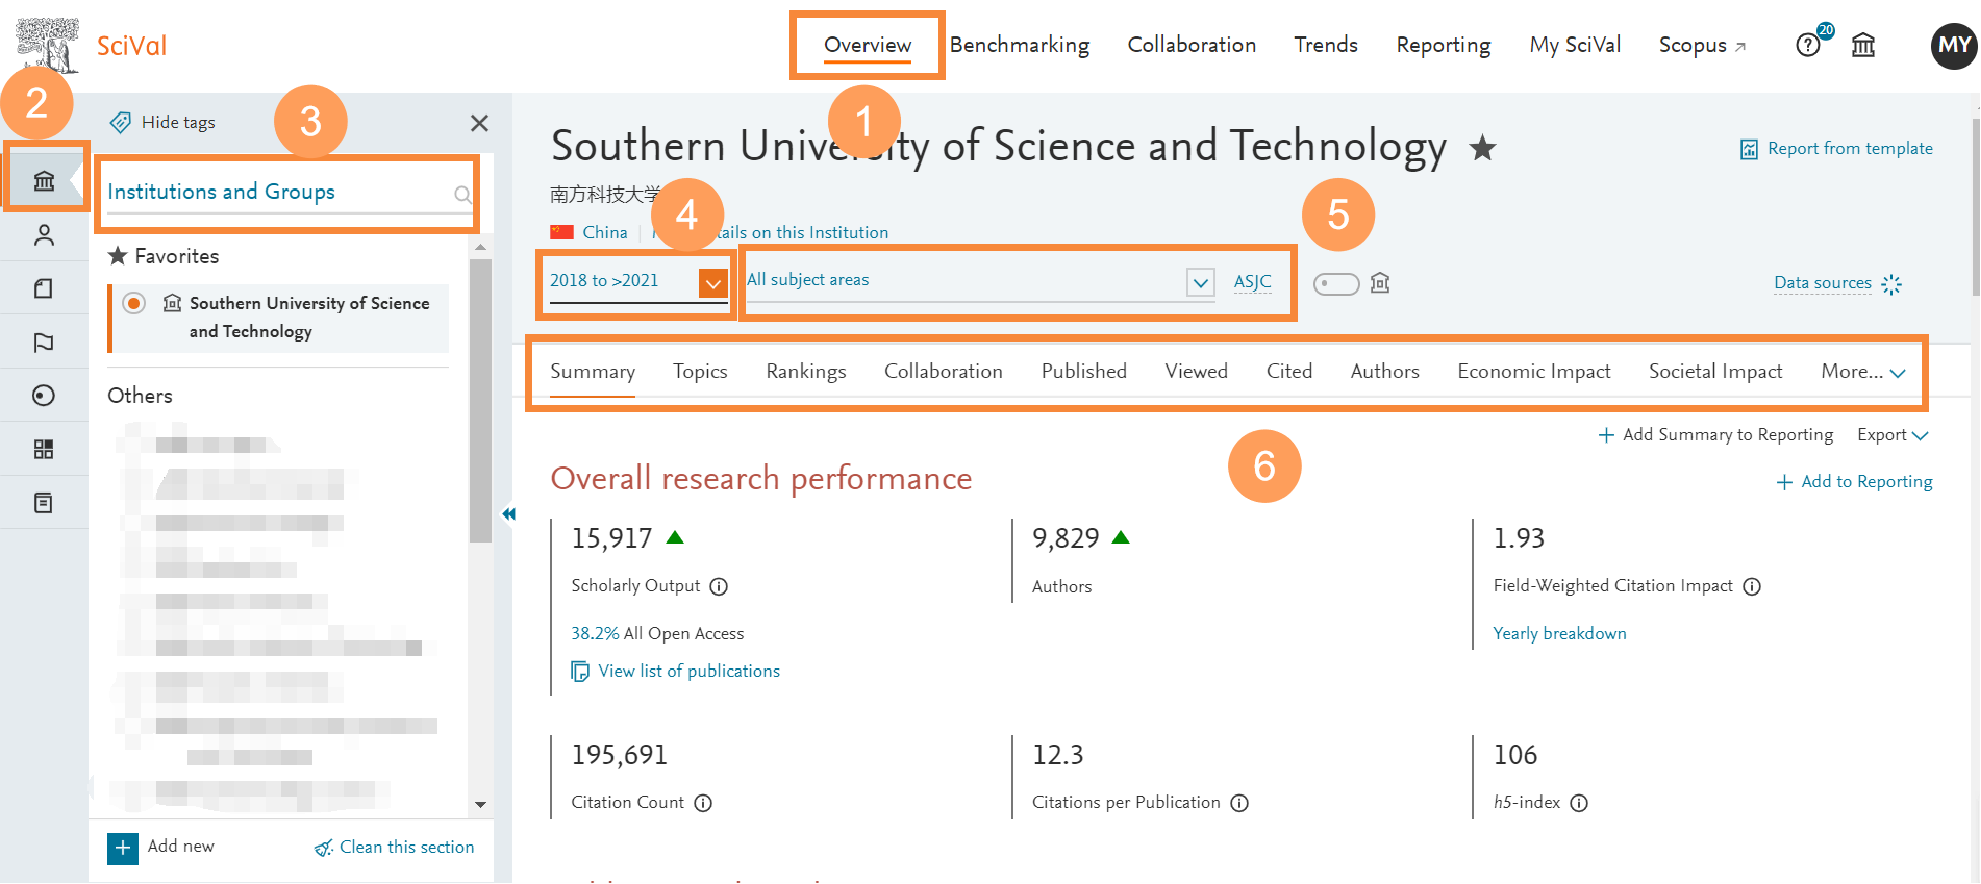Favorite the institution with the star icon
1981x884 pixels.
click(1482, 149)
